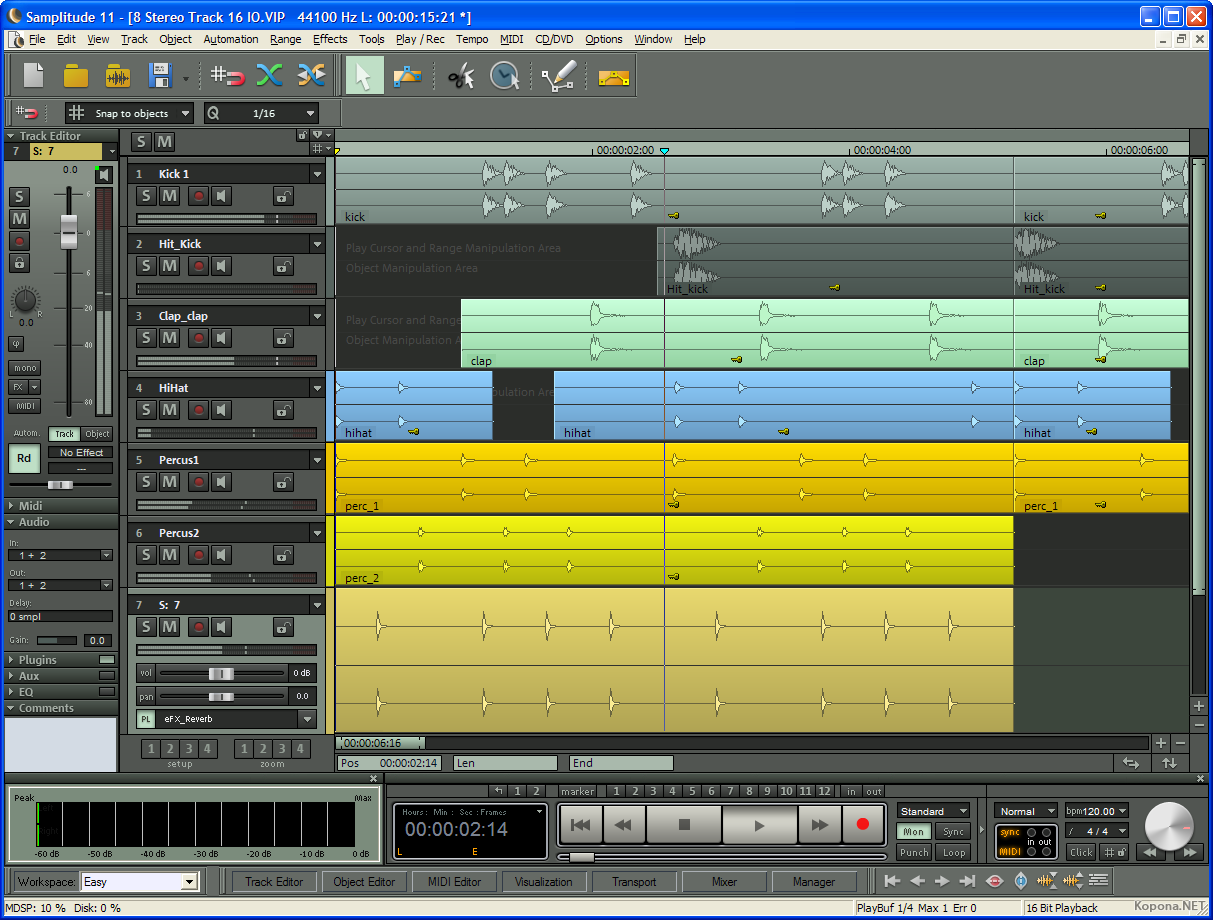Click the yellow volume curve icon
This screenshot has height=920, width=1213.
point(613,76)
